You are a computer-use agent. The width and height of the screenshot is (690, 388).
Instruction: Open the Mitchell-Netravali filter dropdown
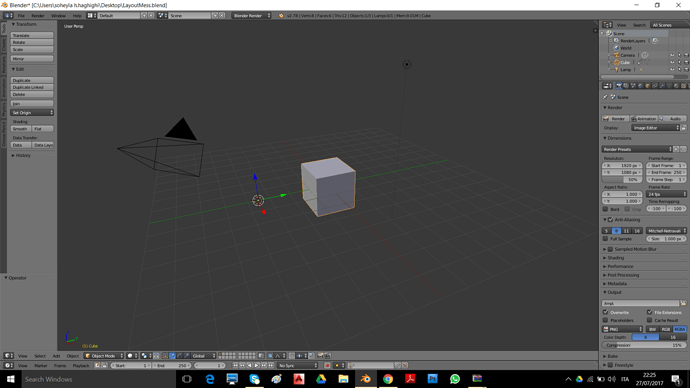coord(666,231)
